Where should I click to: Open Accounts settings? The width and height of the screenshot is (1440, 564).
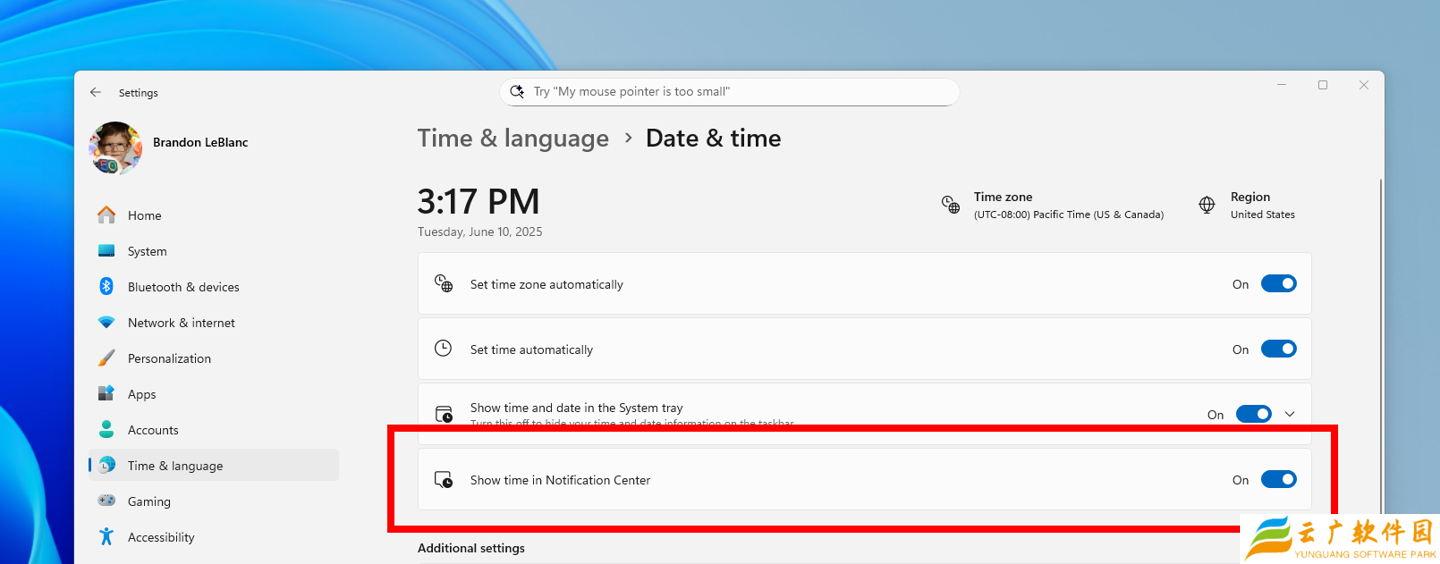(214, 430)
